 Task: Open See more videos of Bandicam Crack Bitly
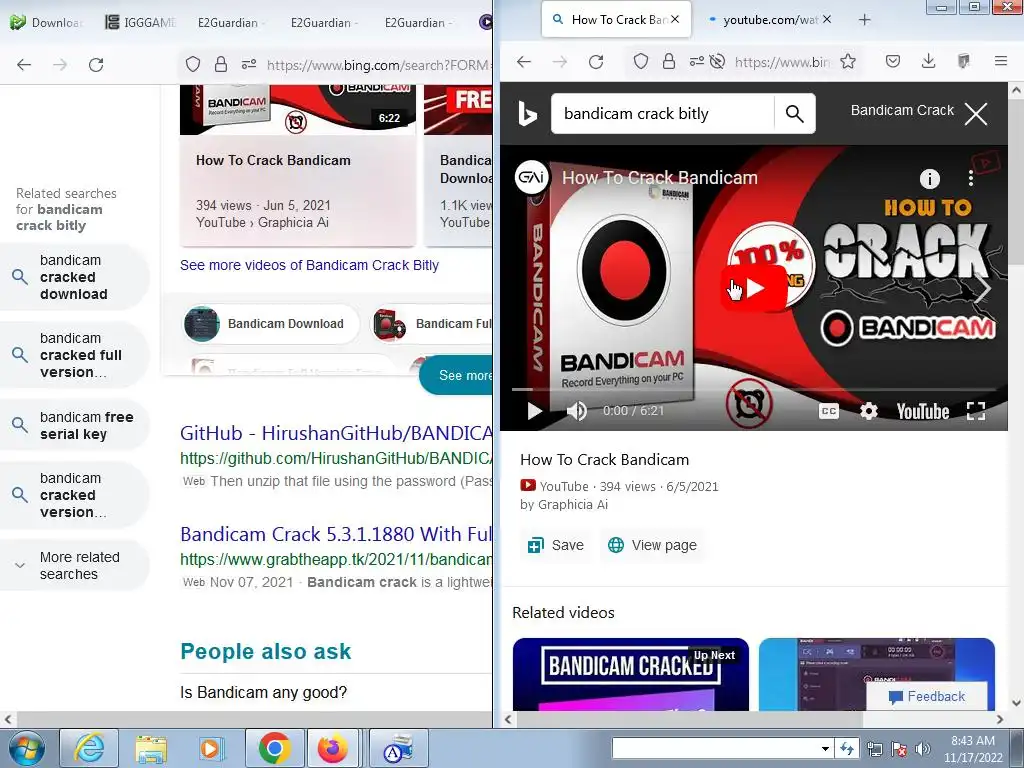[x=310, y=265]
